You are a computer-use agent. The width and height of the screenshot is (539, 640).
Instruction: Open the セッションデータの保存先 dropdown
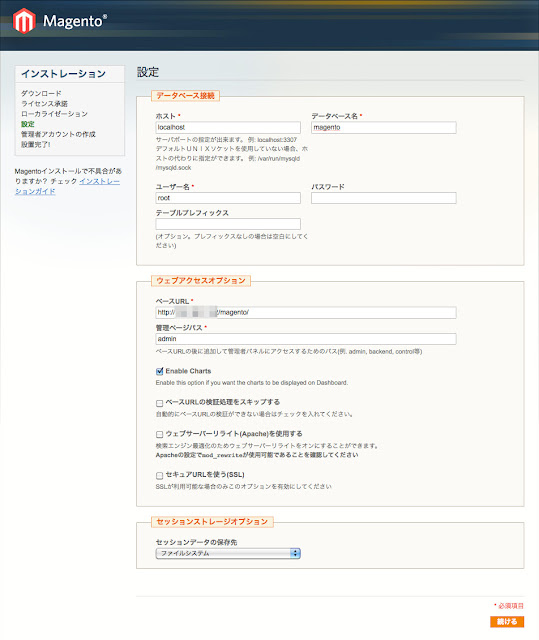[x=228, y=553]
